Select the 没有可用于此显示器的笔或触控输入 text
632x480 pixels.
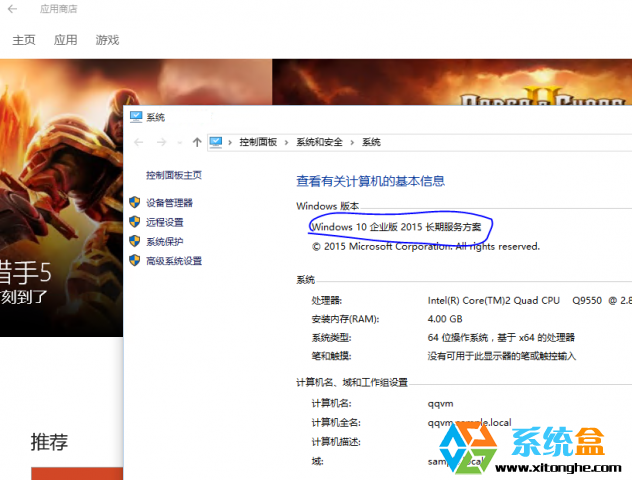[x=502, y=356]
